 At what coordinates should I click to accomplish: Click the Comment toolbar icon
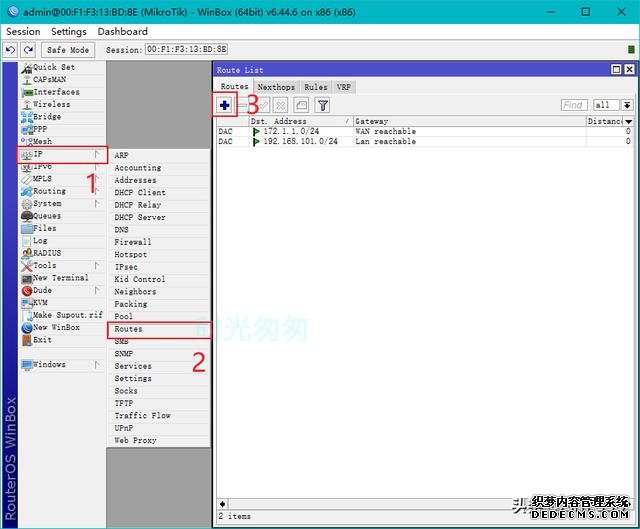[x=301, y=105]
